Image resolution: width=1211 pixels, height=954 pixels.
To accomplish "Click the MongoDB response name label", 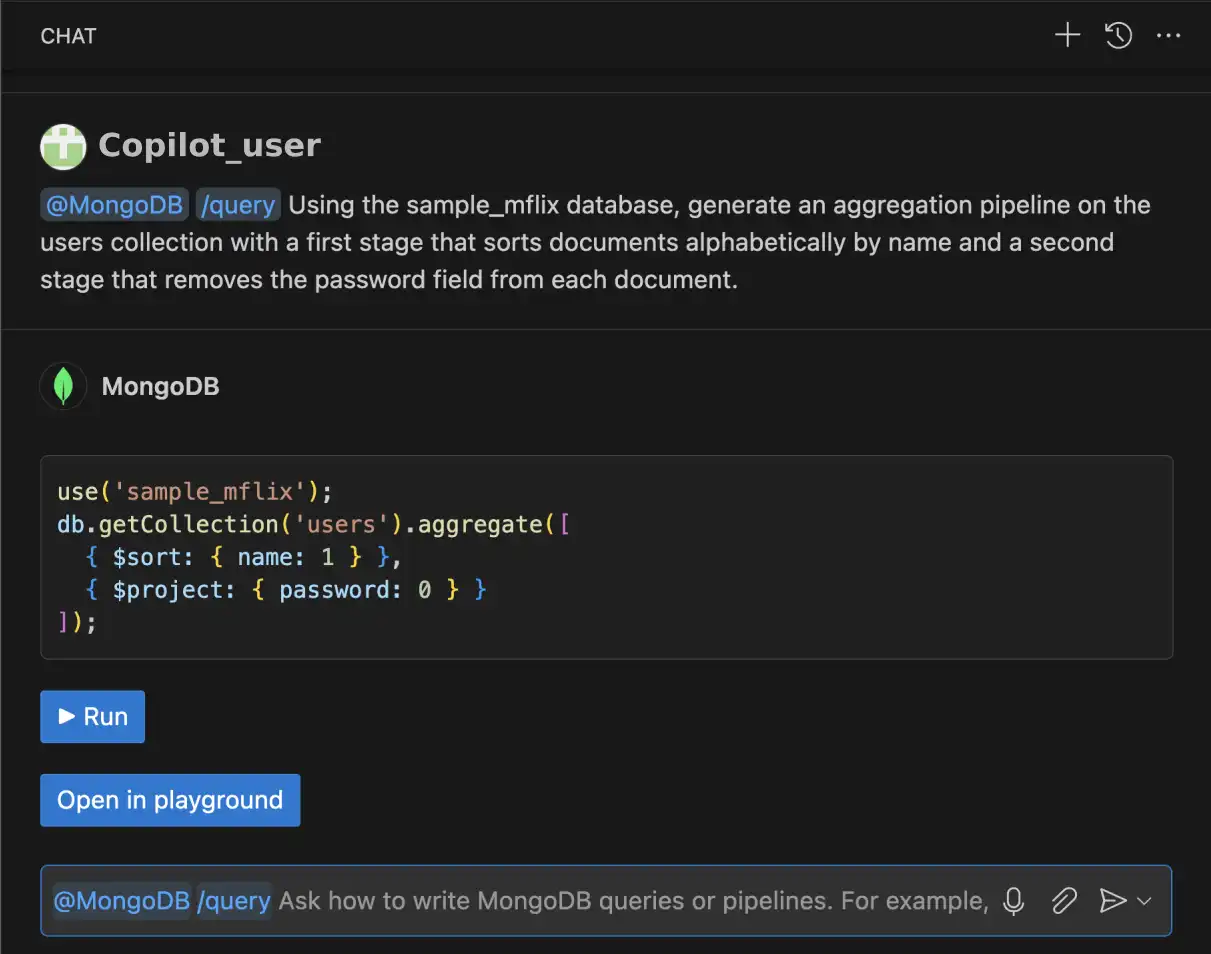I will tap(160, 385).
